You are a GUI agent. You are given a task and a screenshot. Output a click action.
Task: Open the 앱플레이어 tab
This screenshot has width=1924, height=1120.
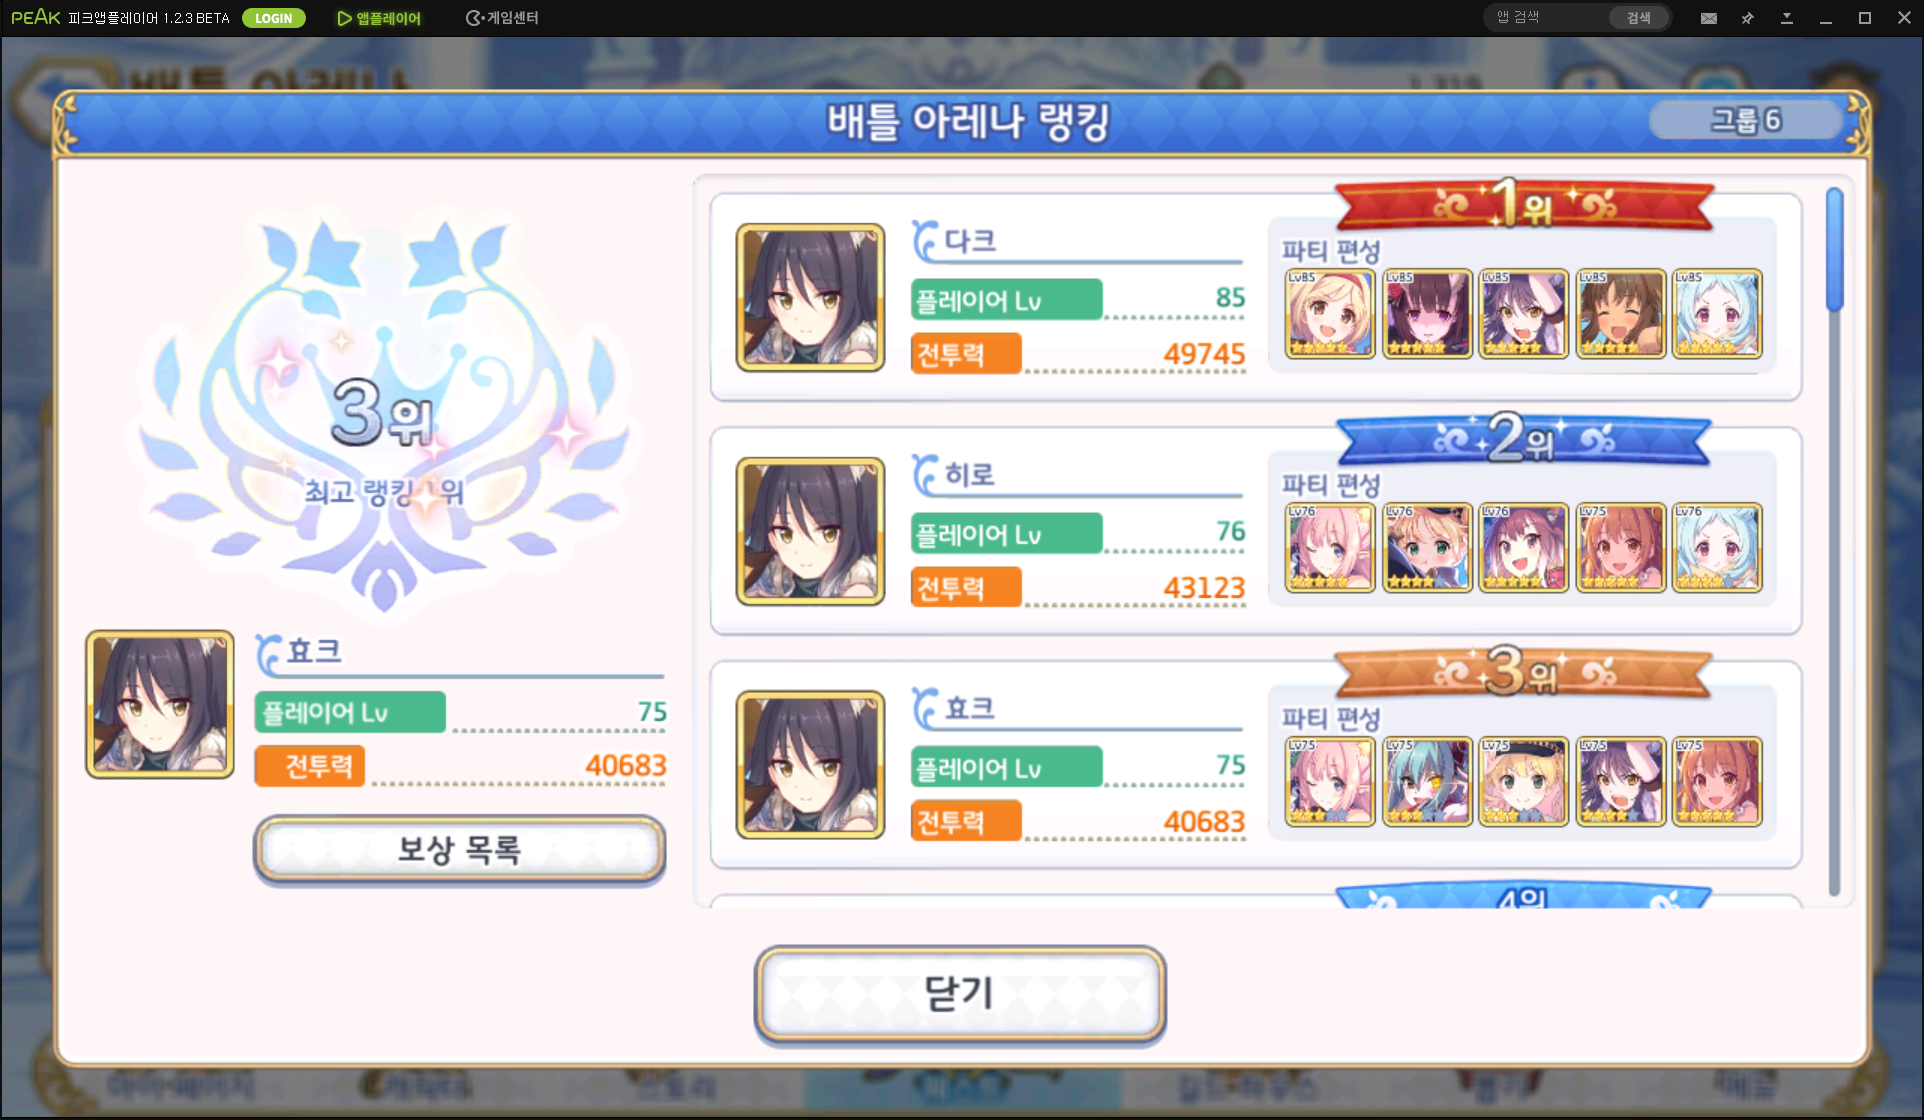(x=379, y=18)
